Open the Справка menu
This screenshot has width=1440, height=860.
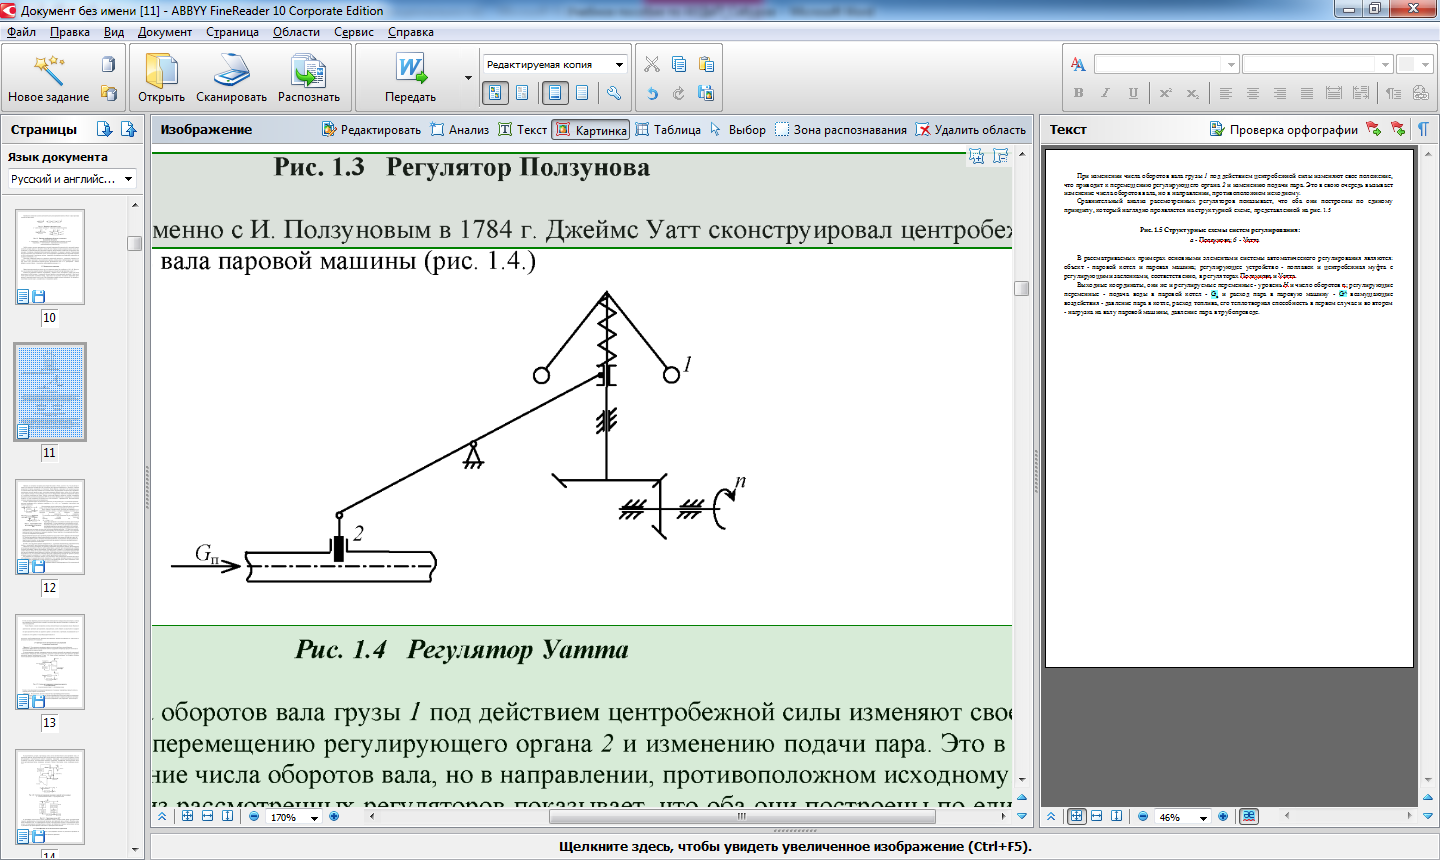[411, 32]
